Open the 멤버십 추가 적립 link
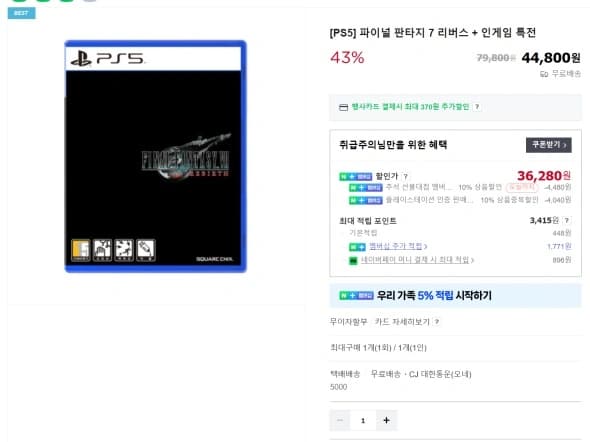Image resolution: width=590 pixels, height=442 pixels. click(x=398, y=246)
